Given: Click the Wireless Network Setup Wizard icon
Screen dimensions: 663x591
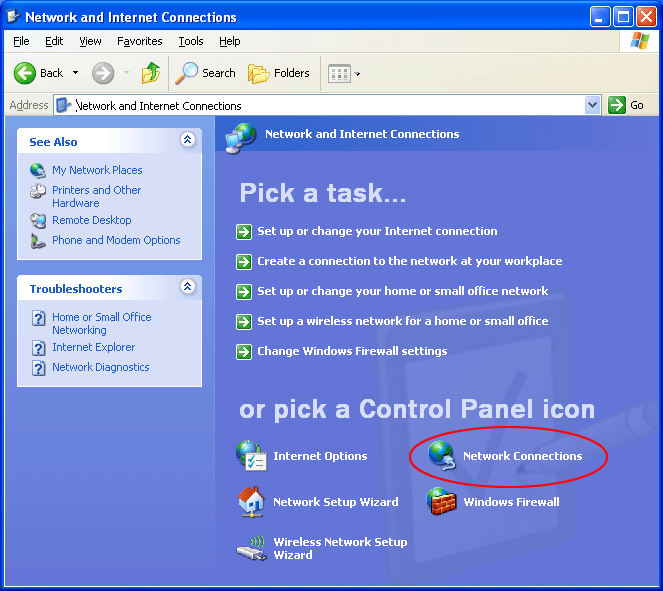Looking at the screenshot, I should click(251, 548).
